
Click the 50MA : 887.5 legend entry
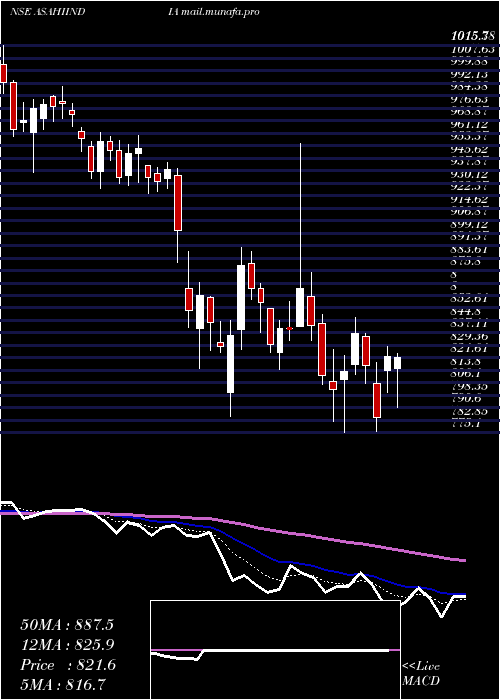67,625
